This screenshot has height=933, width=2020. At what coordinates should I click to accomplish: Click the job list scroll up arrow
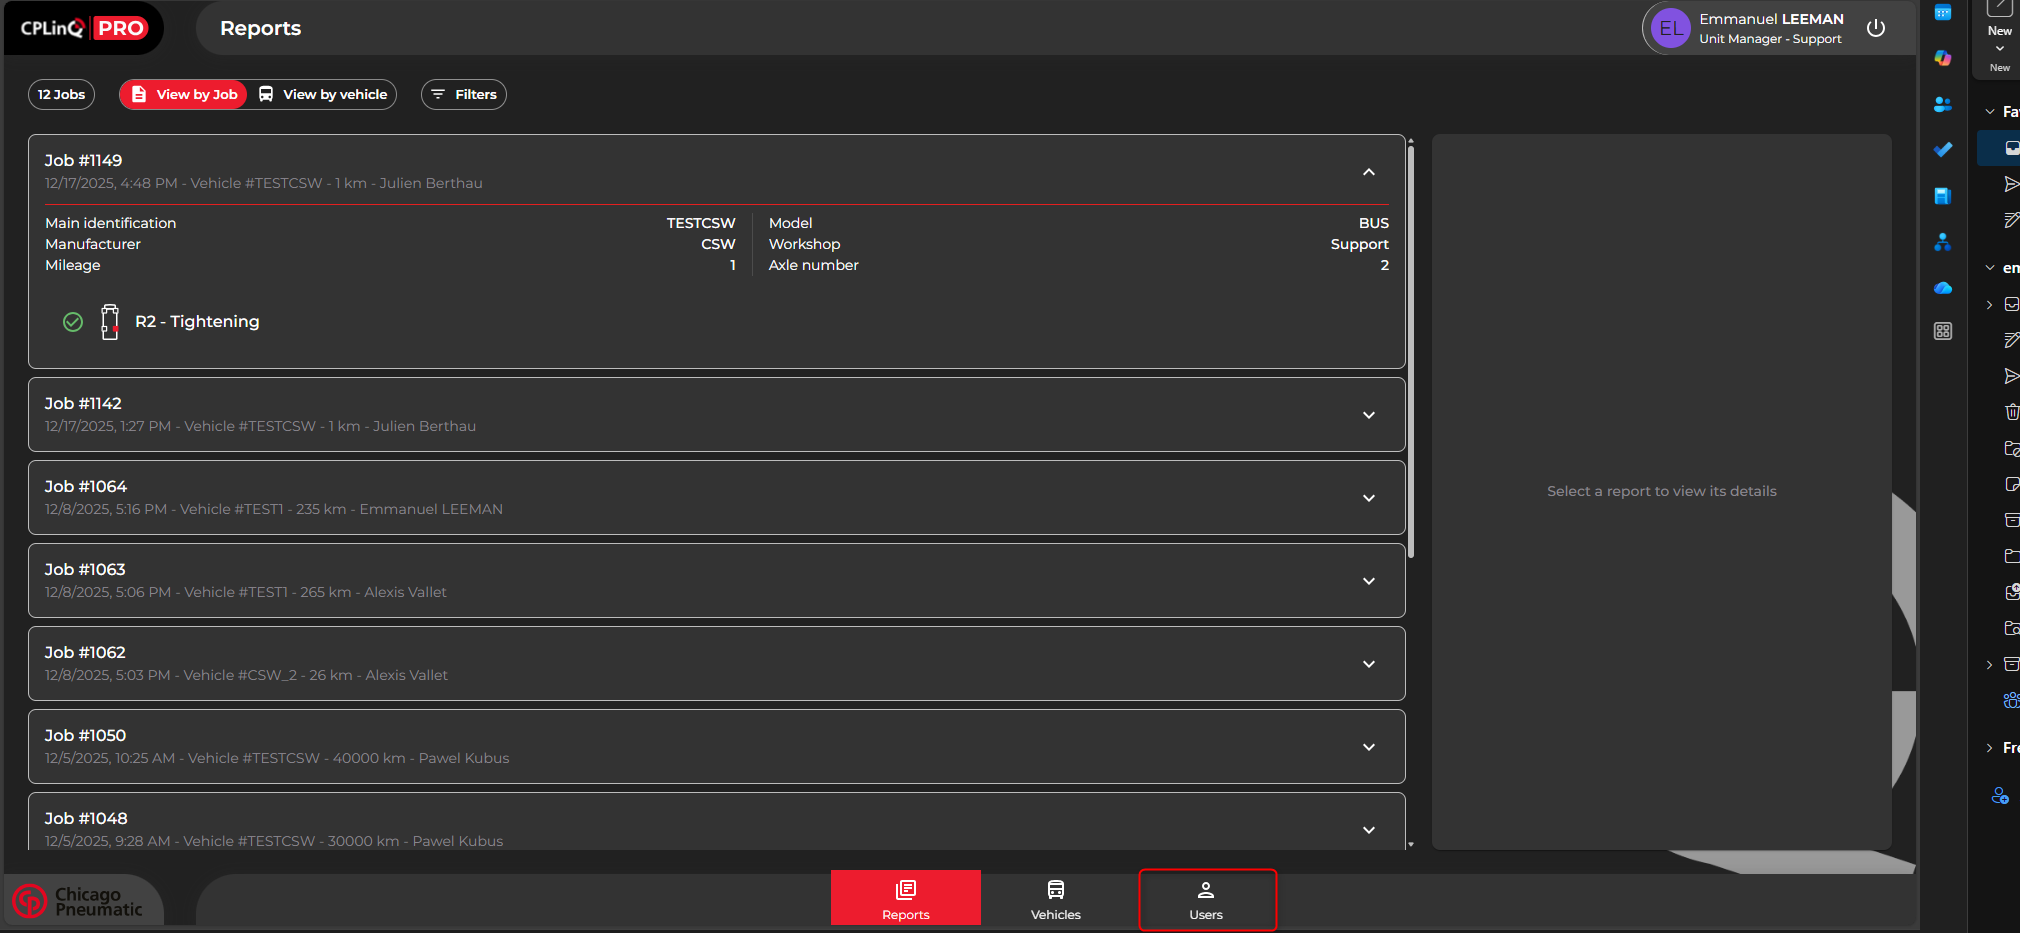point(1410,140)
